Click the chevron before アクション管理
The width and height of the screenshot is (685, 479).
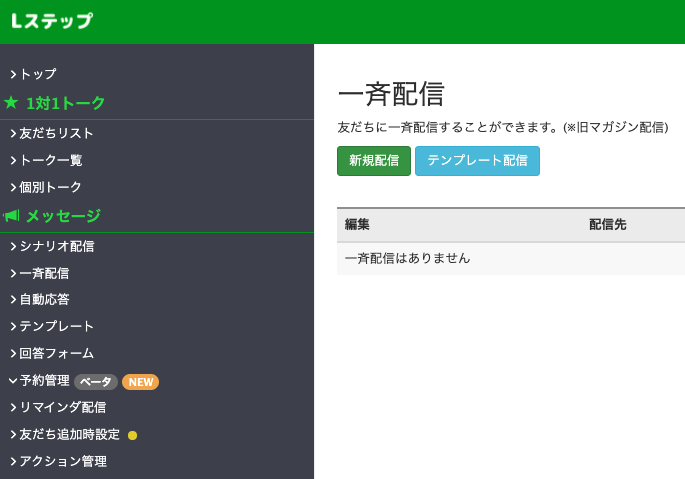click(14, 462)
